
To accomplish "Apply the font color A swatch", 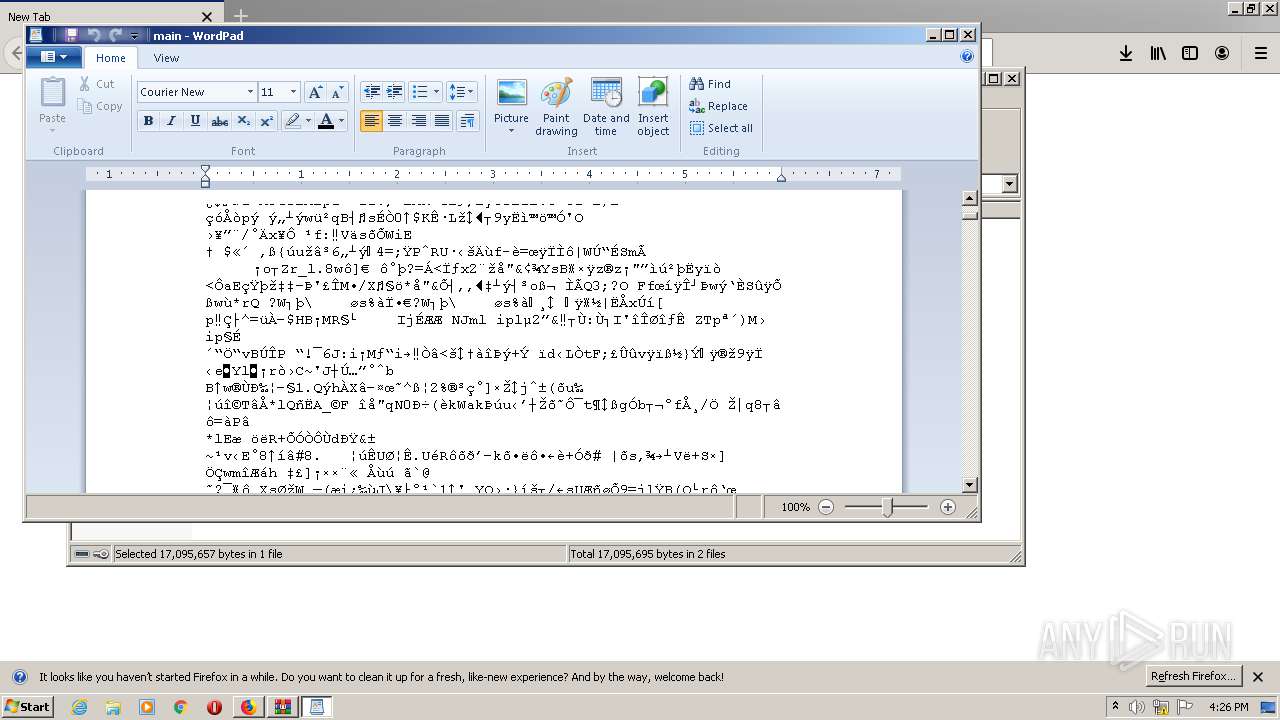I will pos(325,121).
